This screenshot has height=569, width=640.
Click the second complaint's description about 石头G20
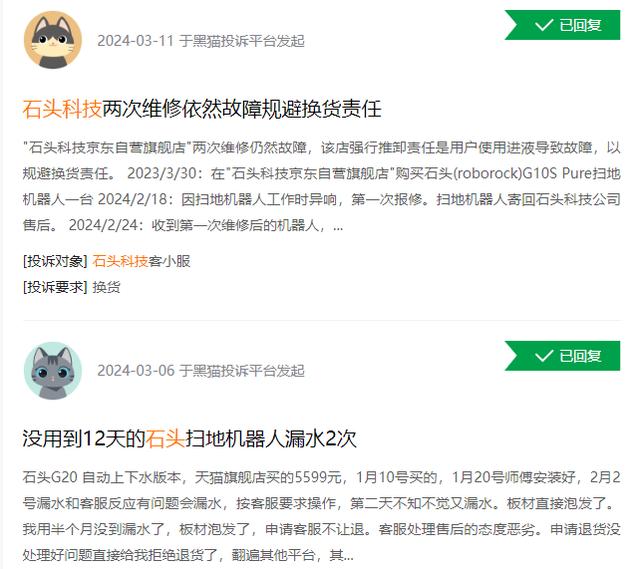322,516
